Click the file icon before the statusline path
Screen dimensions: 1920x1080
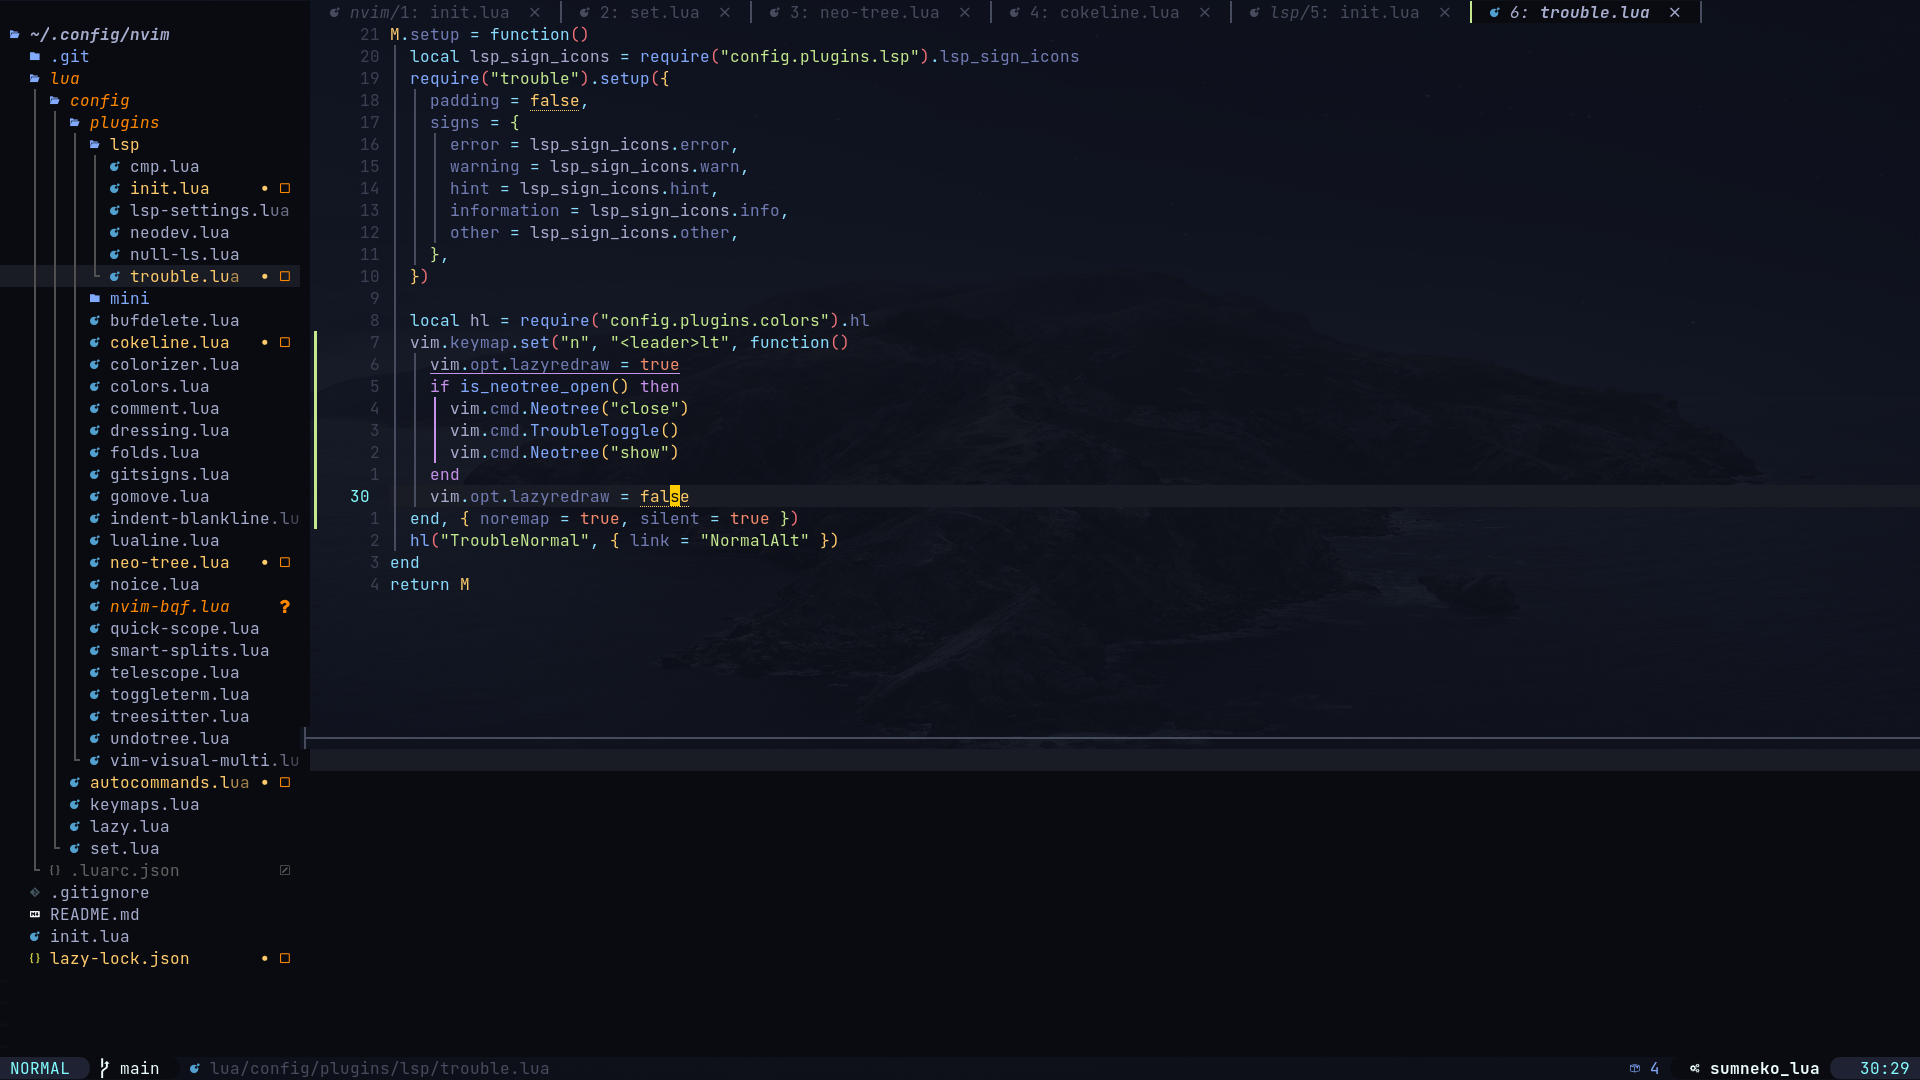click(196, 1068)
